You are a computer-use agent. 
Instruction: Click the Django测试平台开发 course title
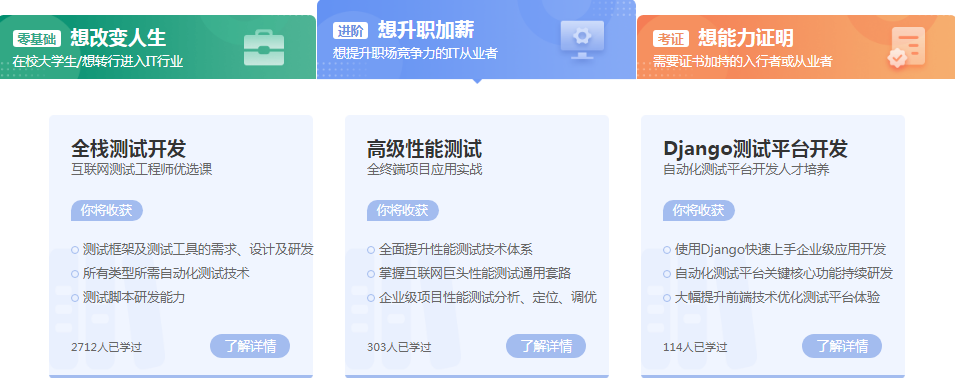coord(755,149)
